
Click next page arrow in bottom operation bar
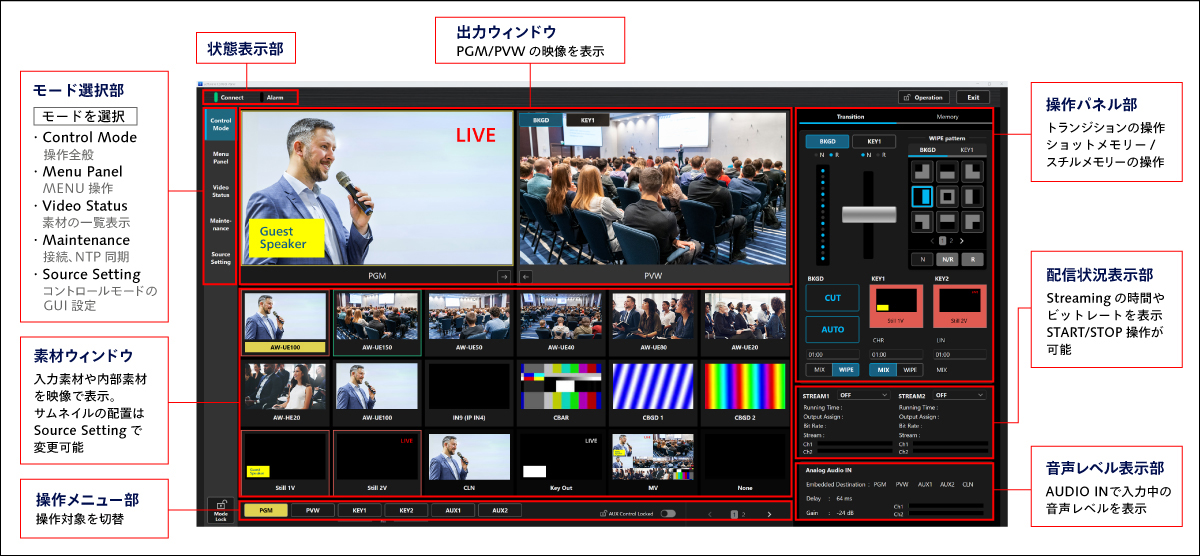click(769, 514)
